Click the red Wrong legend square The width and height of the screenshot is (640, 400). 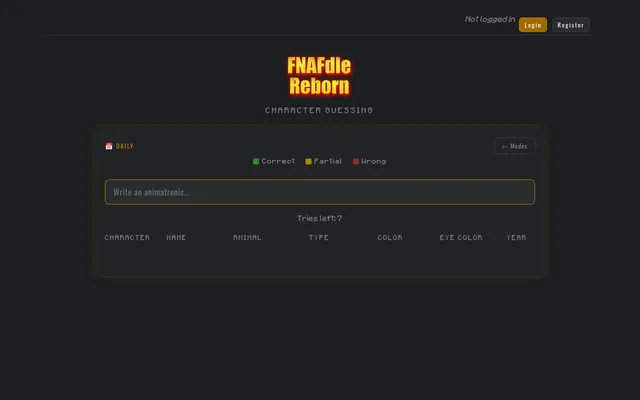[356, 162]
